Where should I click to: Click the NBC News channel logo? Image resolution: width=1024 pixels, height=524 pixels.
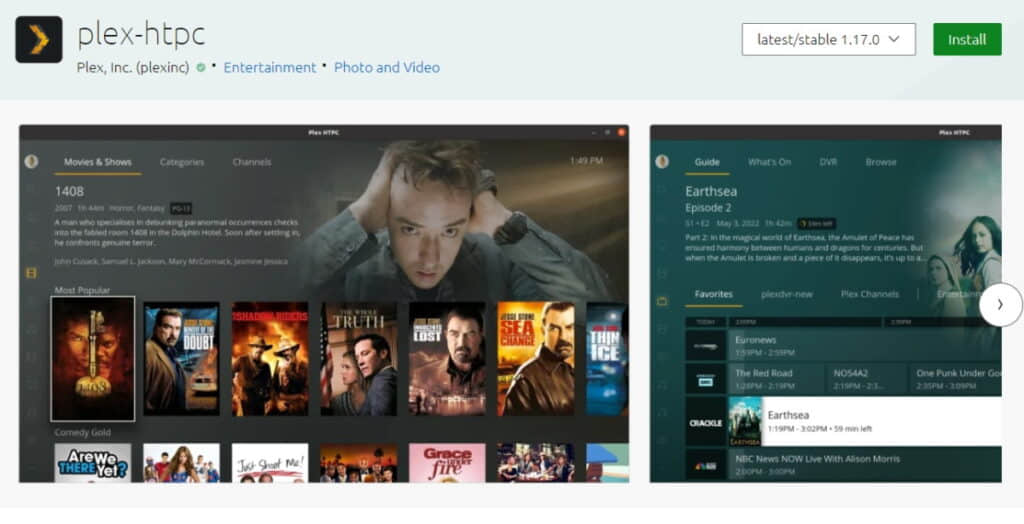706,466
